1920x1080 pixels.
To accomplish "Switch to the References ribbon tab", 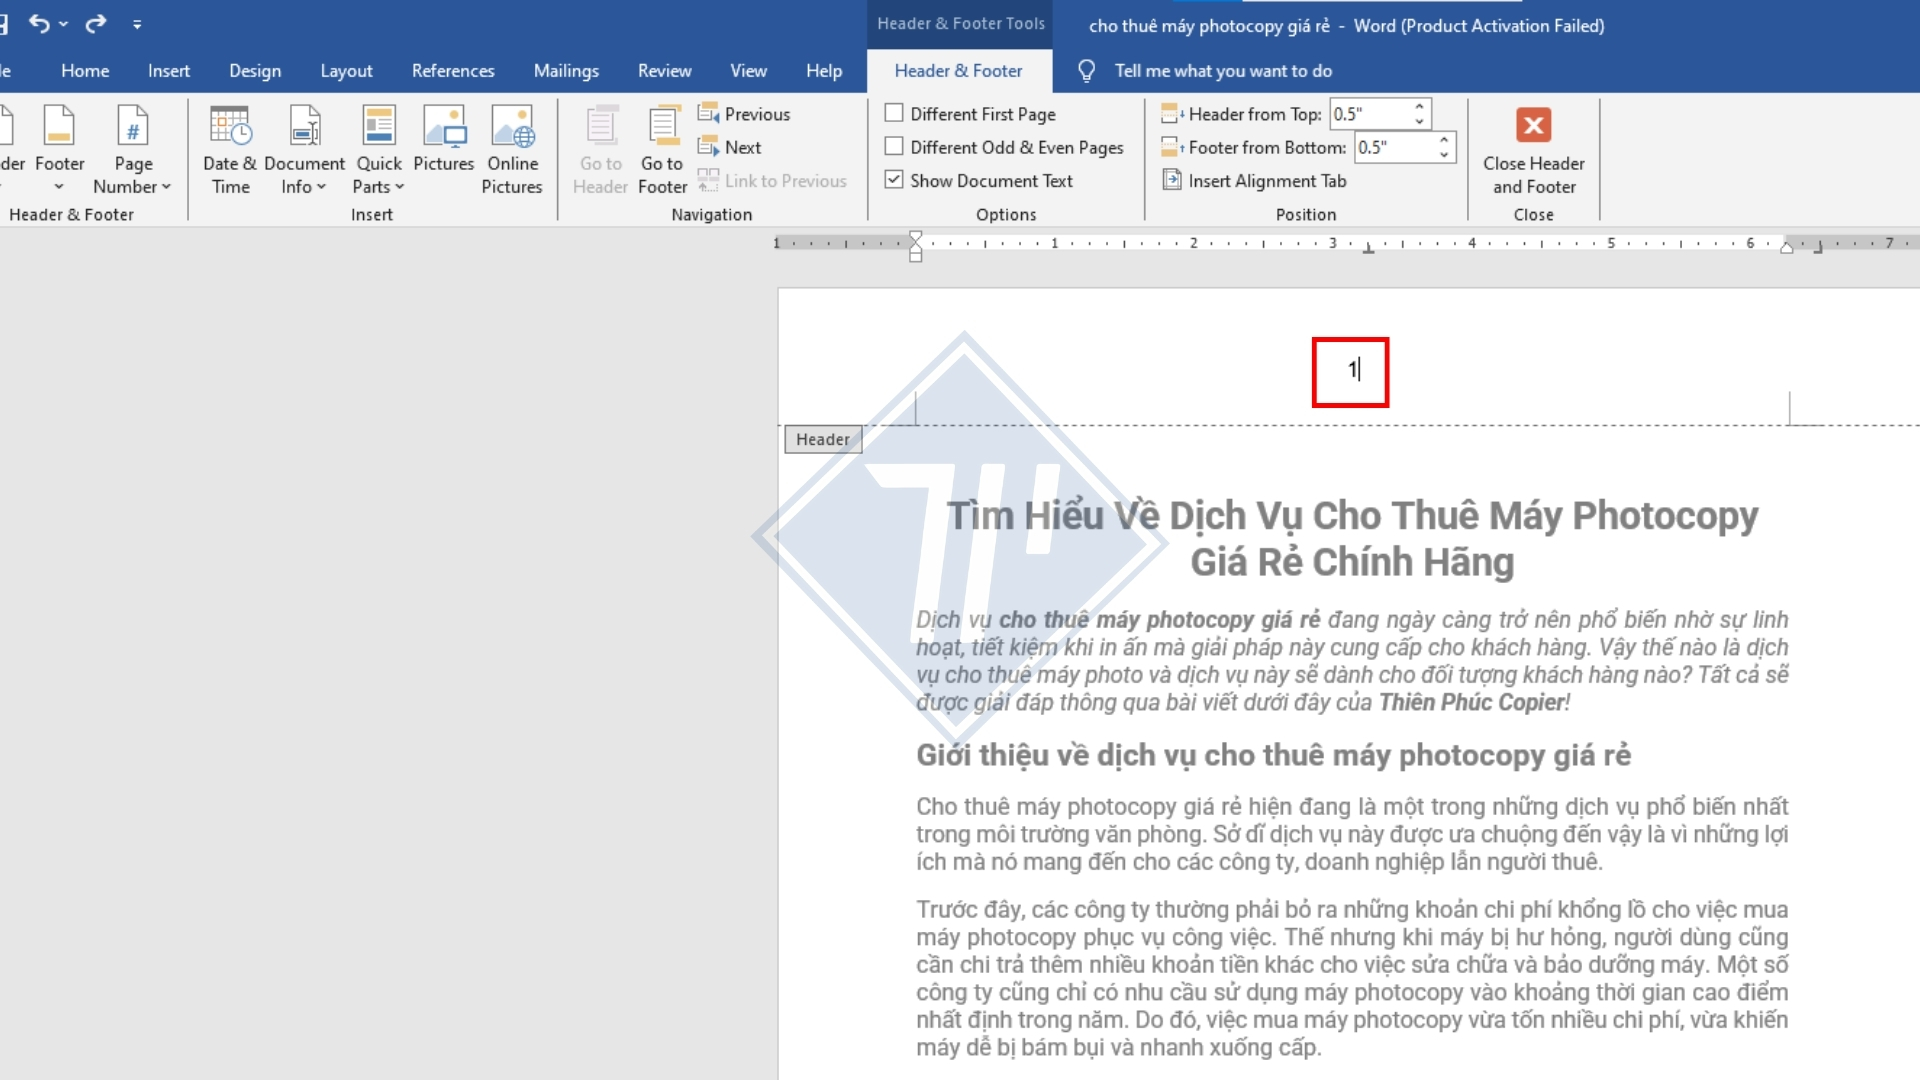I will [x=453, y=70].
